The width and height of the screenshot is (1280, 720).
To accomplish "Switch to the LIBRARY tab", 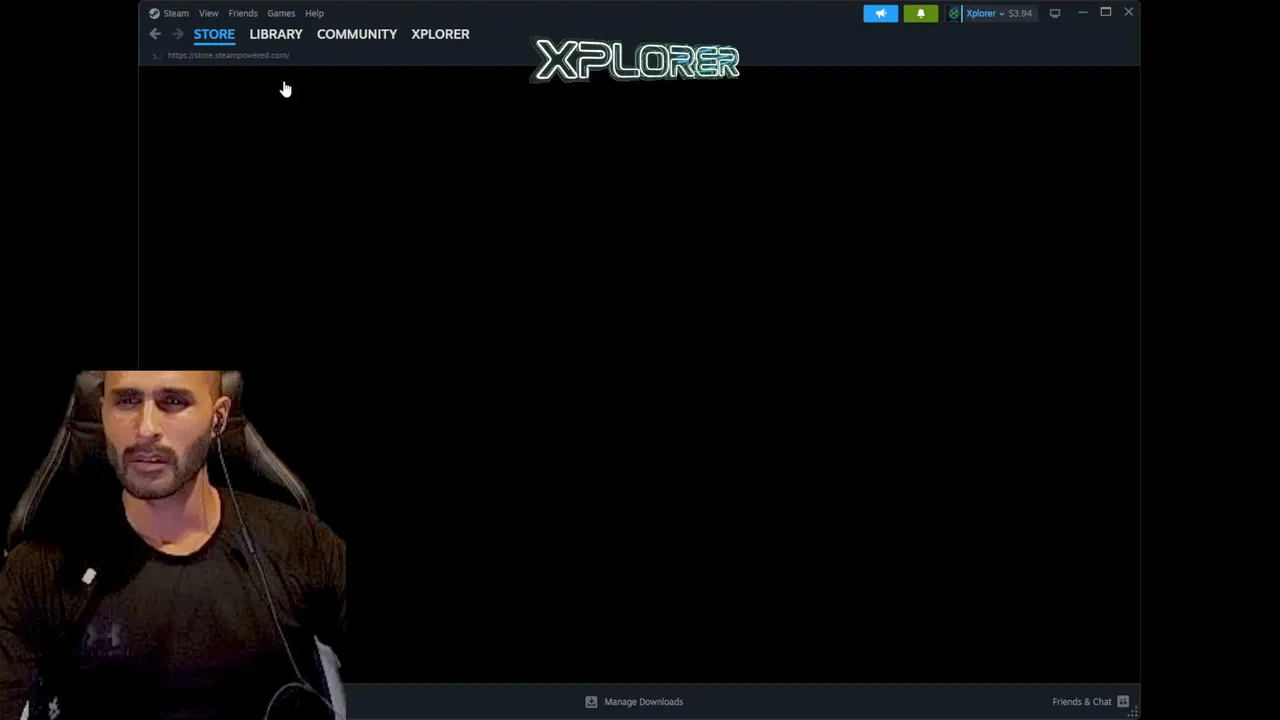I will point(276,34).
